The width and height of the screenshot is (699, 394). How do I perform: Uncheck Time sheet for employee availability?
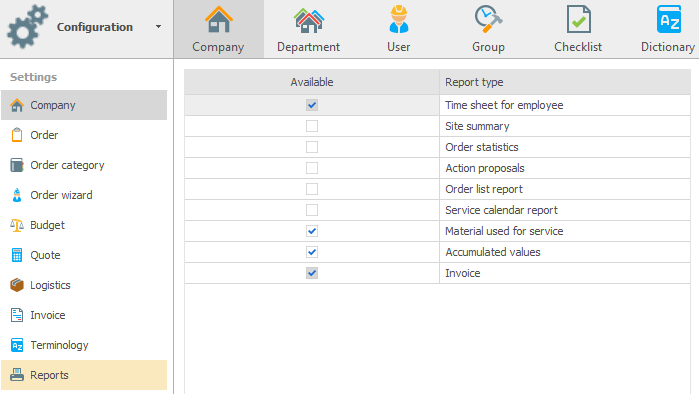(x=312, y=105)
